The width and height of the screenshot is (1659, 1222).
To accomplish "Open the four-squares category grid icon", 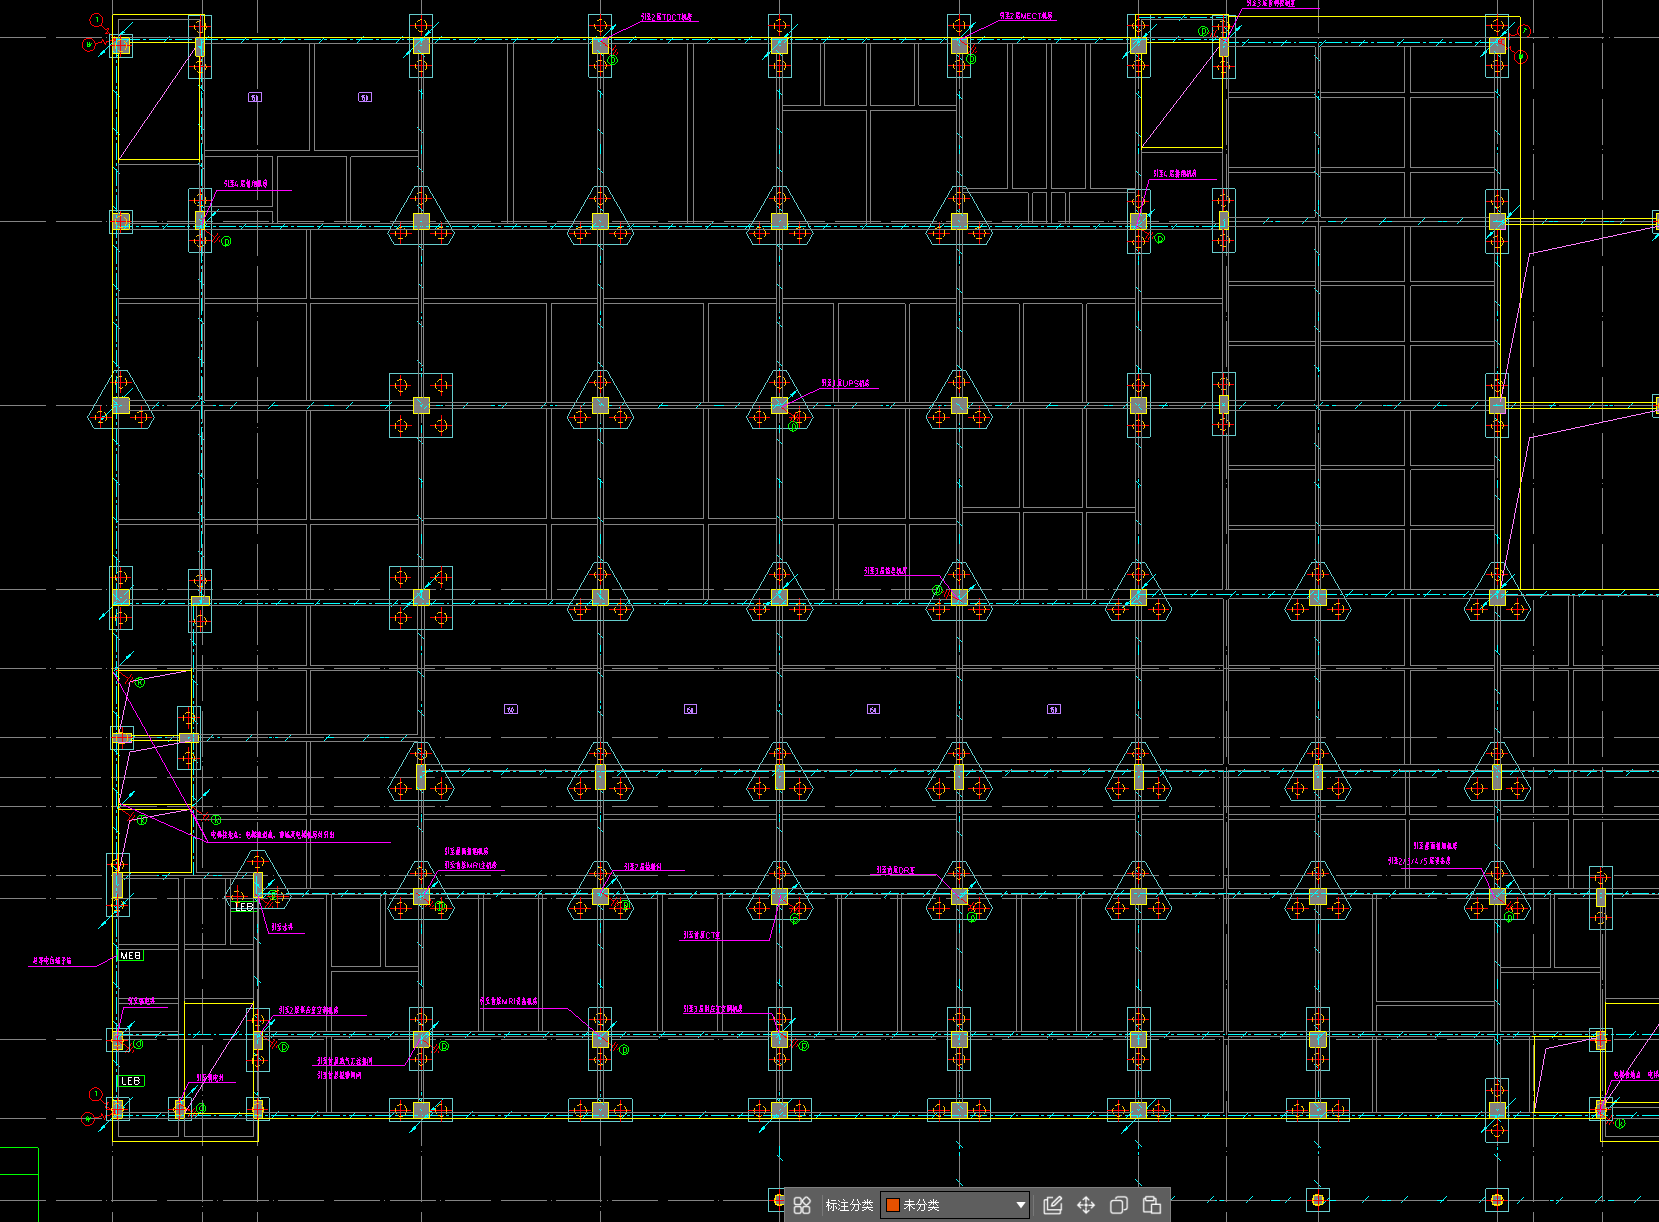I will pyautogui.click(x=802, y=1205).
